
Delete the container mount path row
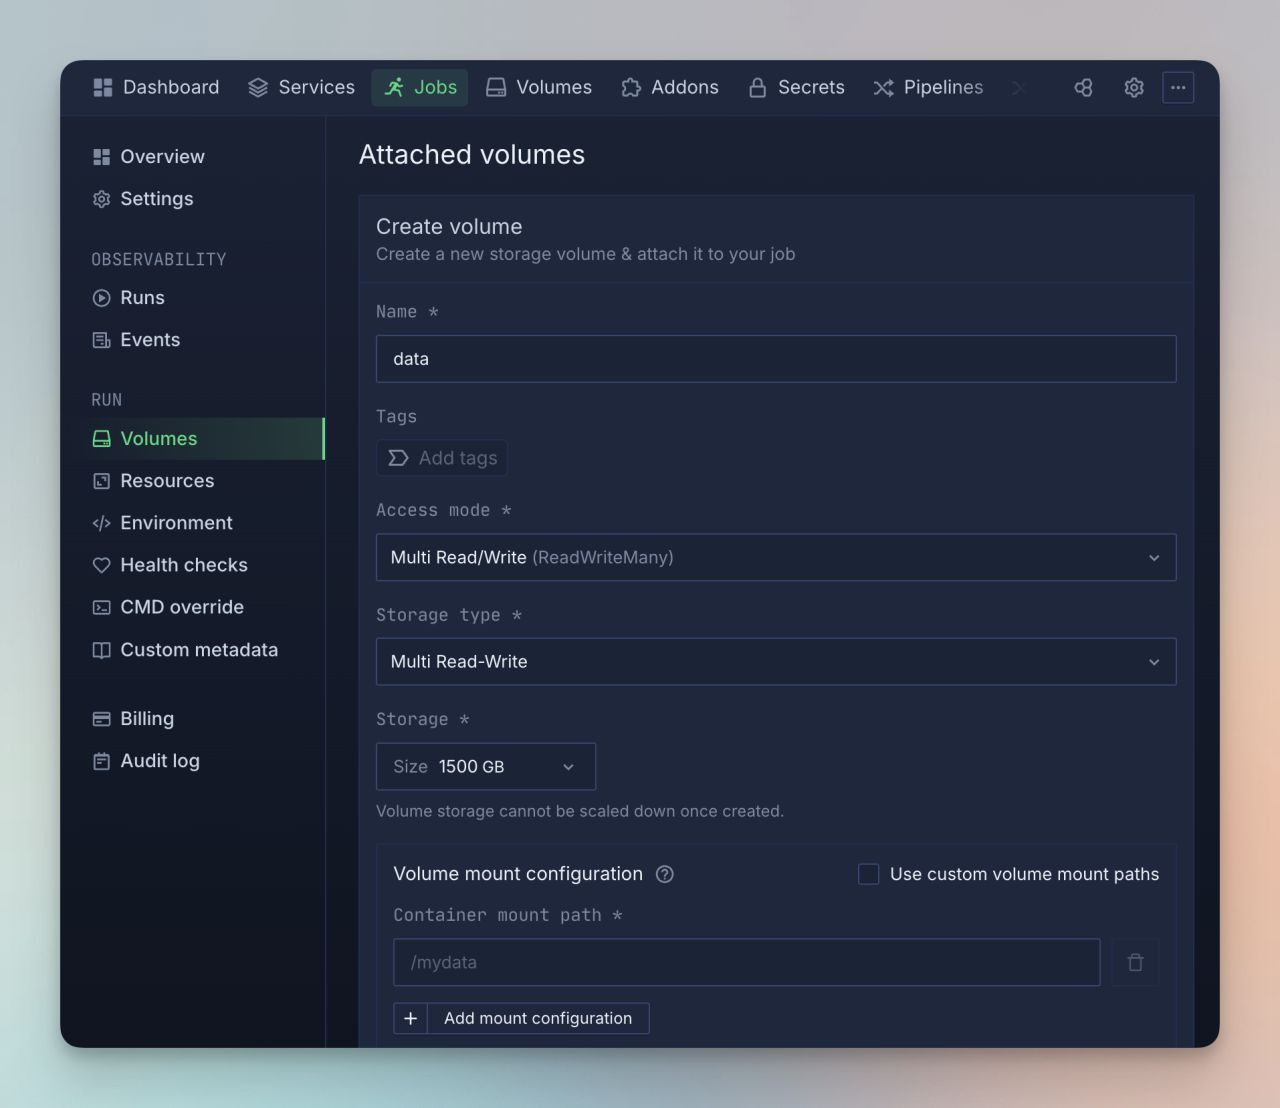click(1135, 963)
